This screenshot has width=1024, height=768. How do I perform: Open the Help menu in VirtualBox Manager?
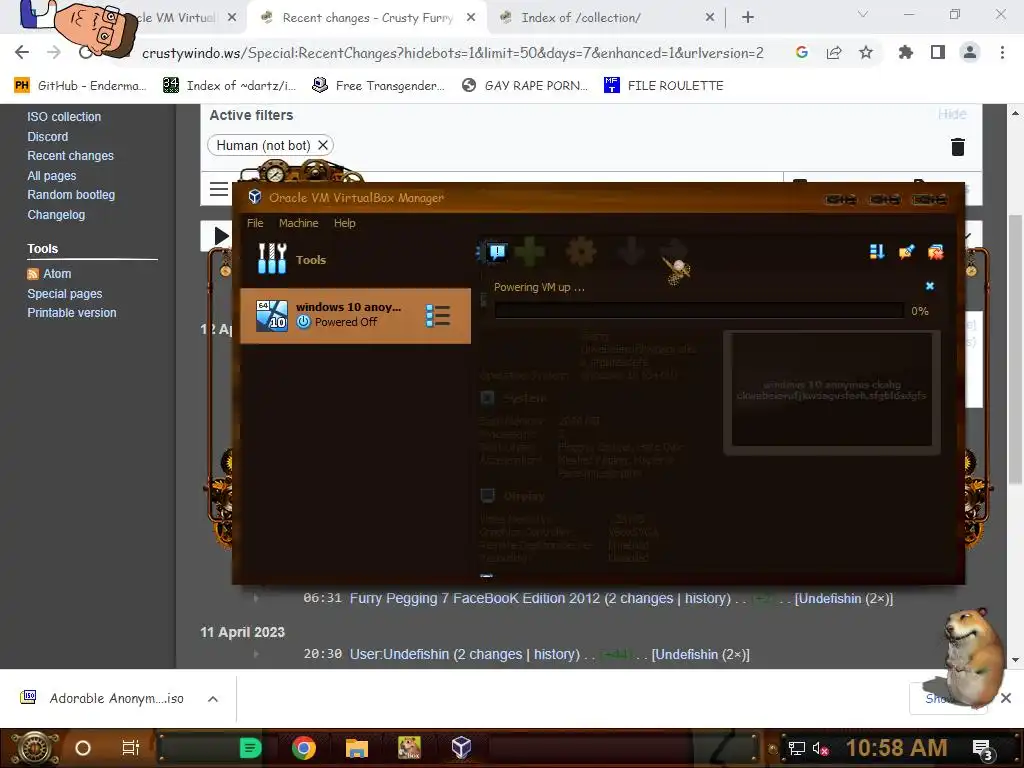(345, 223)
